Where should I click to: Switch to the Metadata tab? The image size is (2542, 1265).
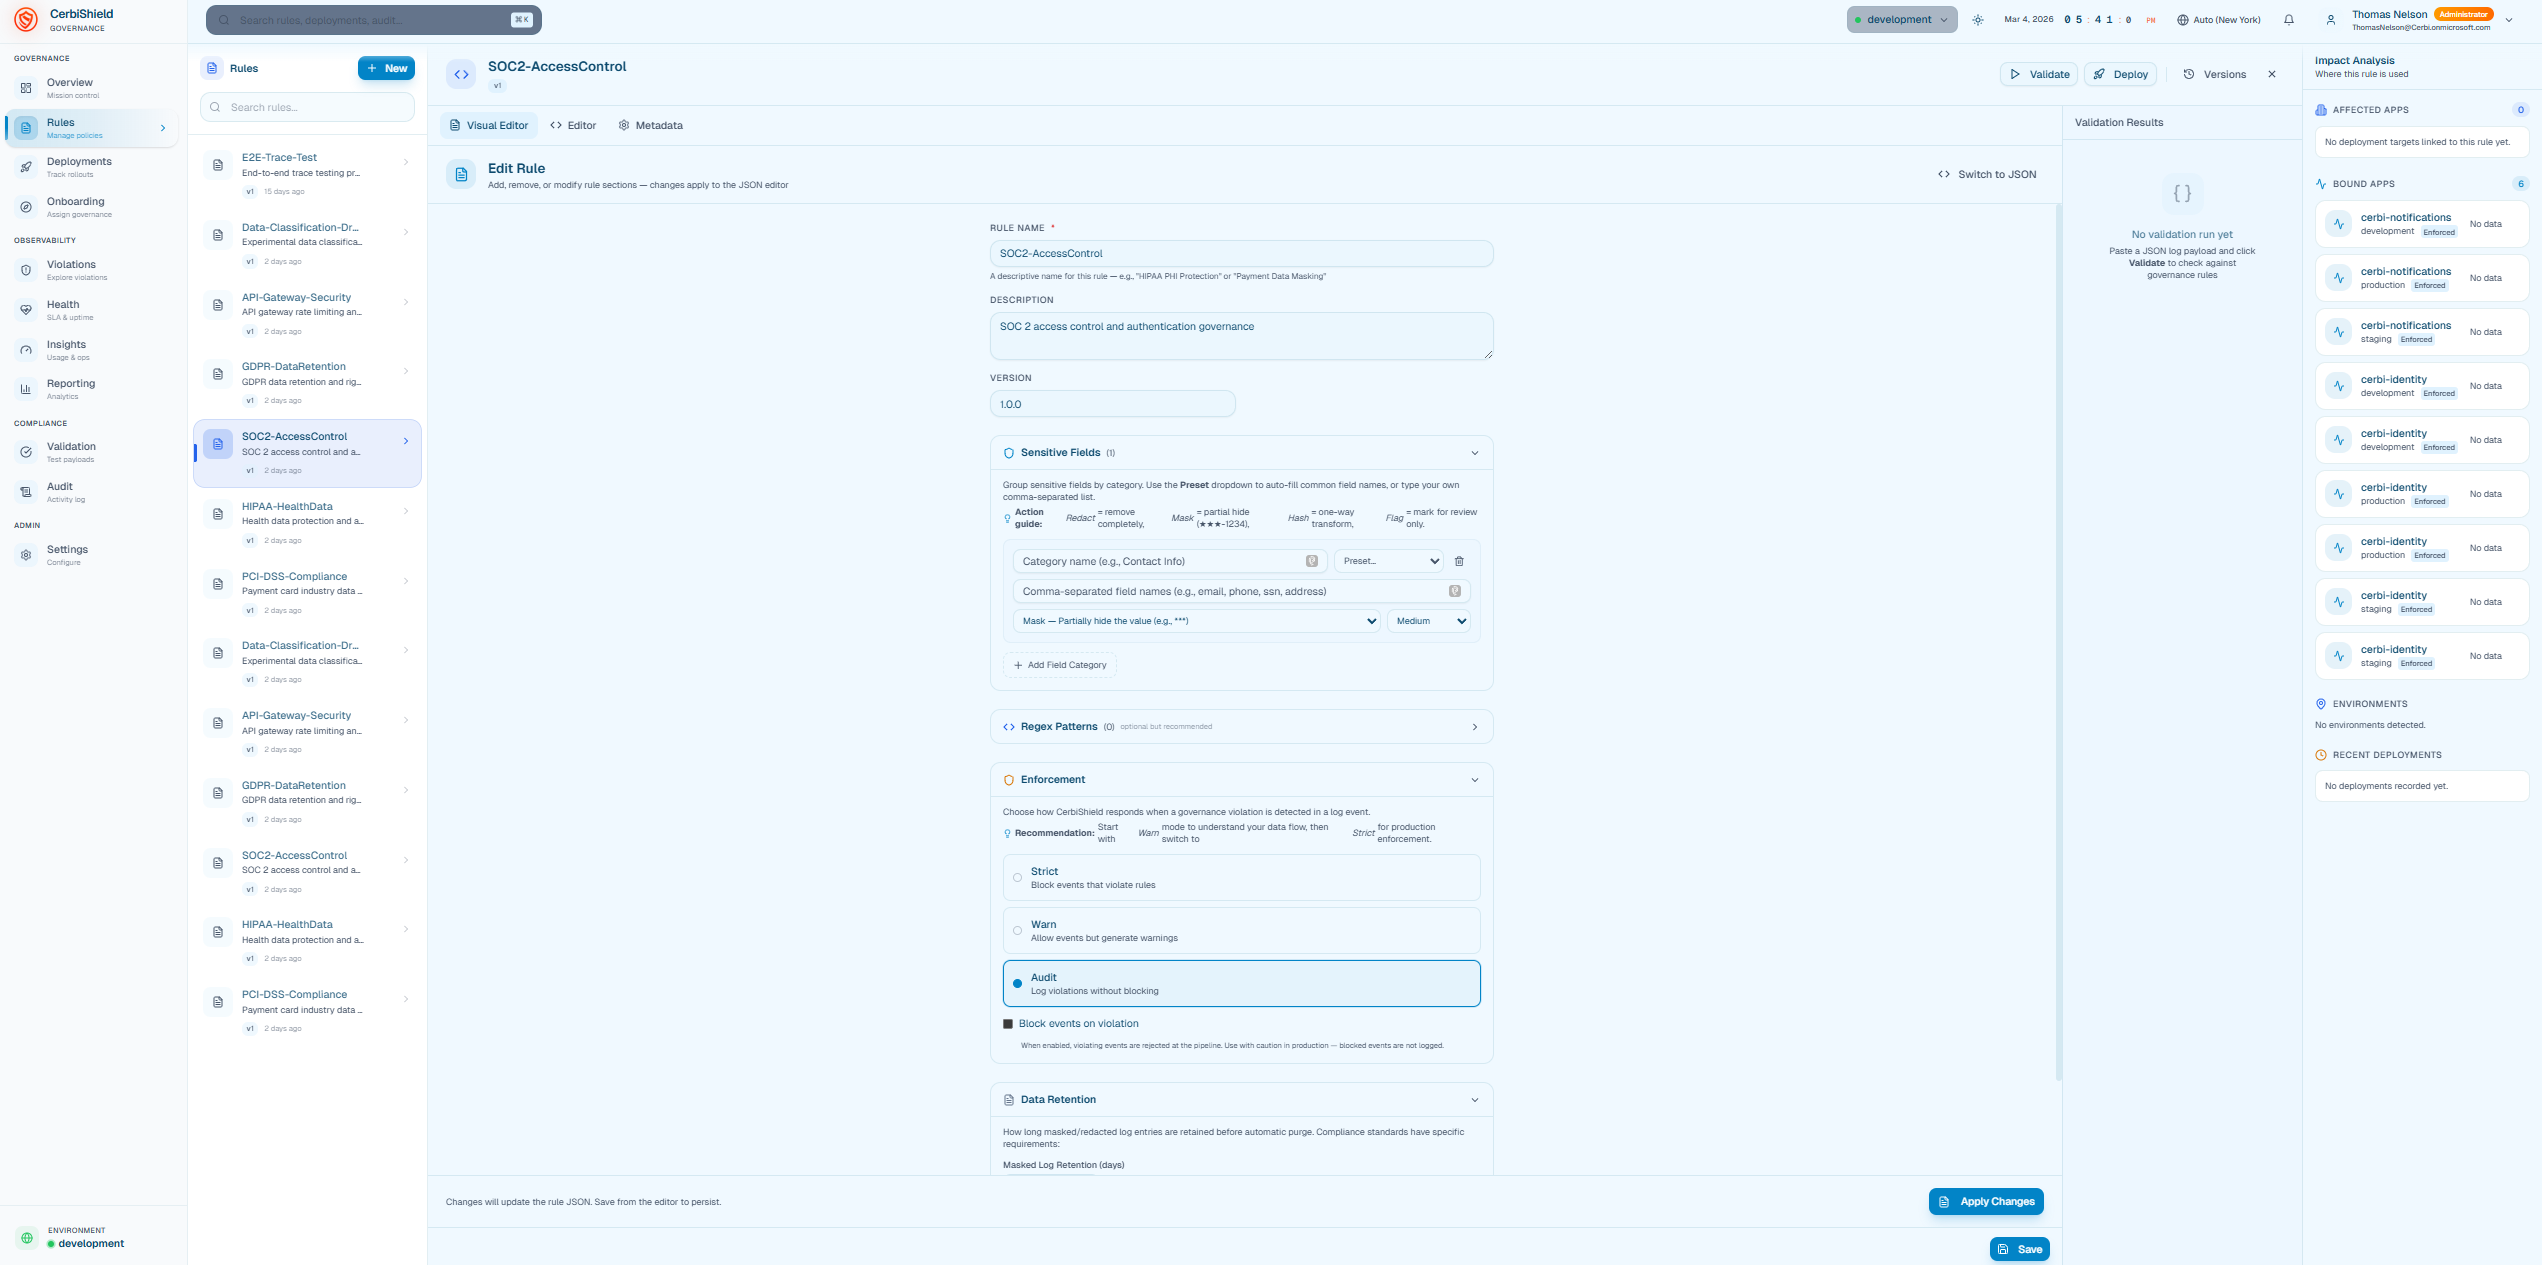[650, 126]
